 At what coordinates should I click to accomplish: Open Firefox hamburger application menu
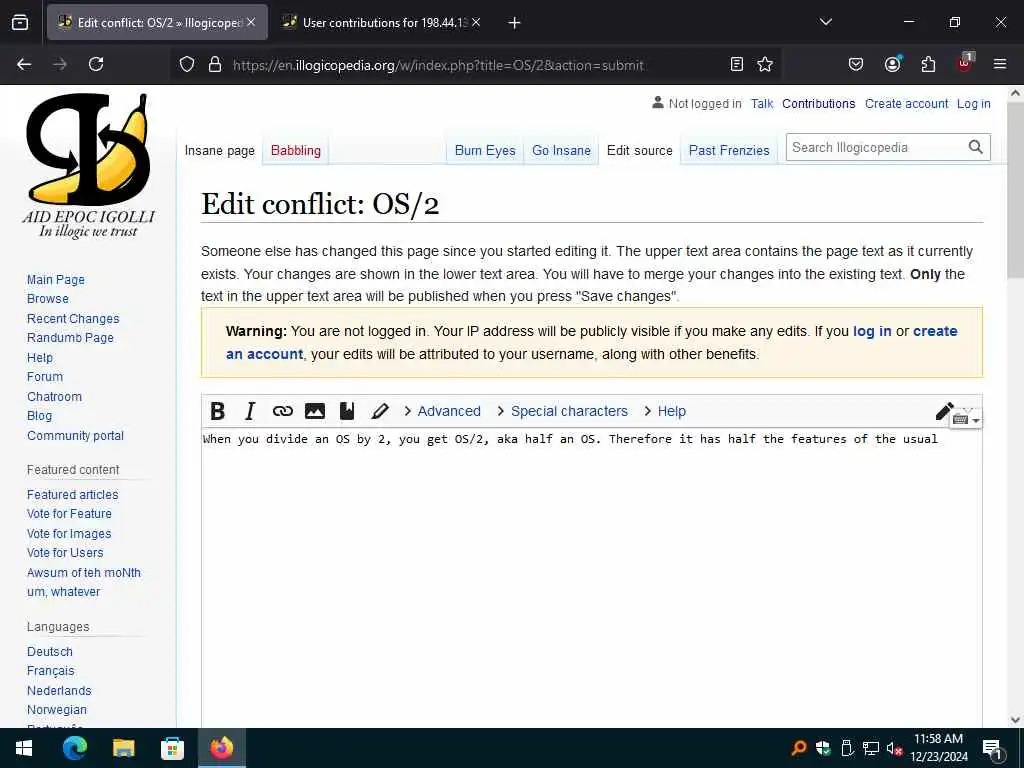click(1000, 64)
